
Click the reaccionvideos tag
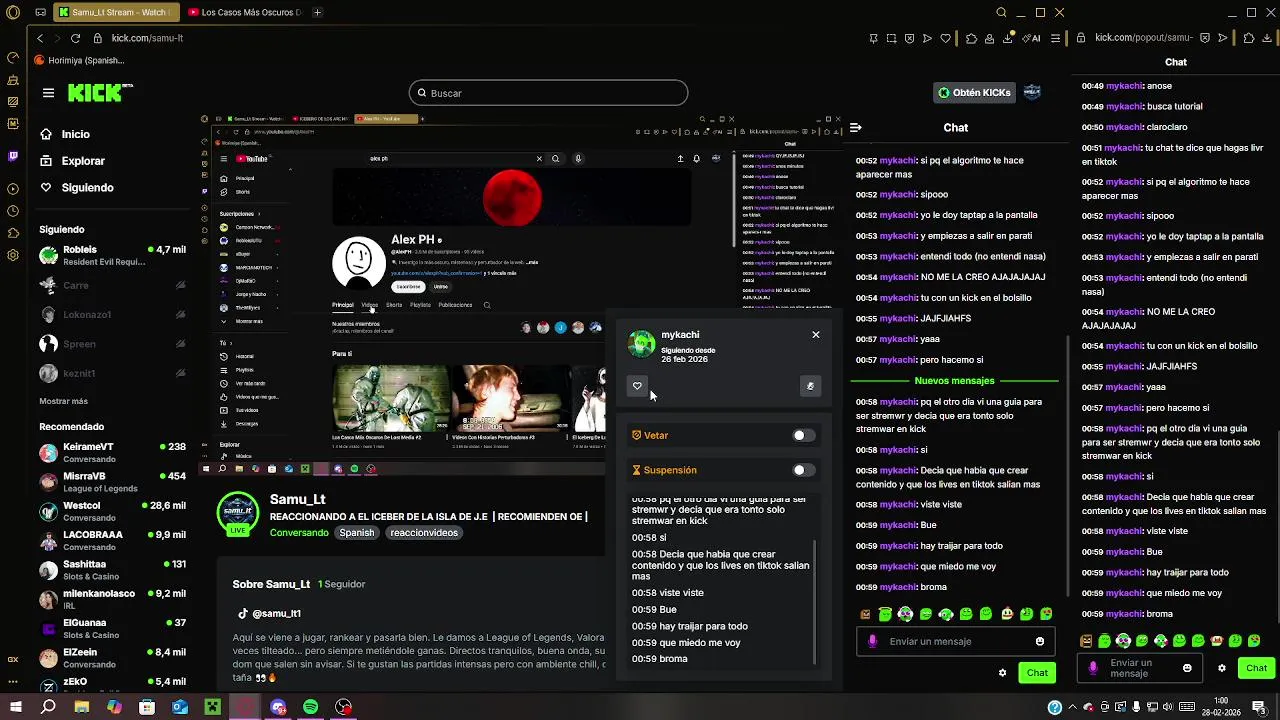click(x=424, y=533)
